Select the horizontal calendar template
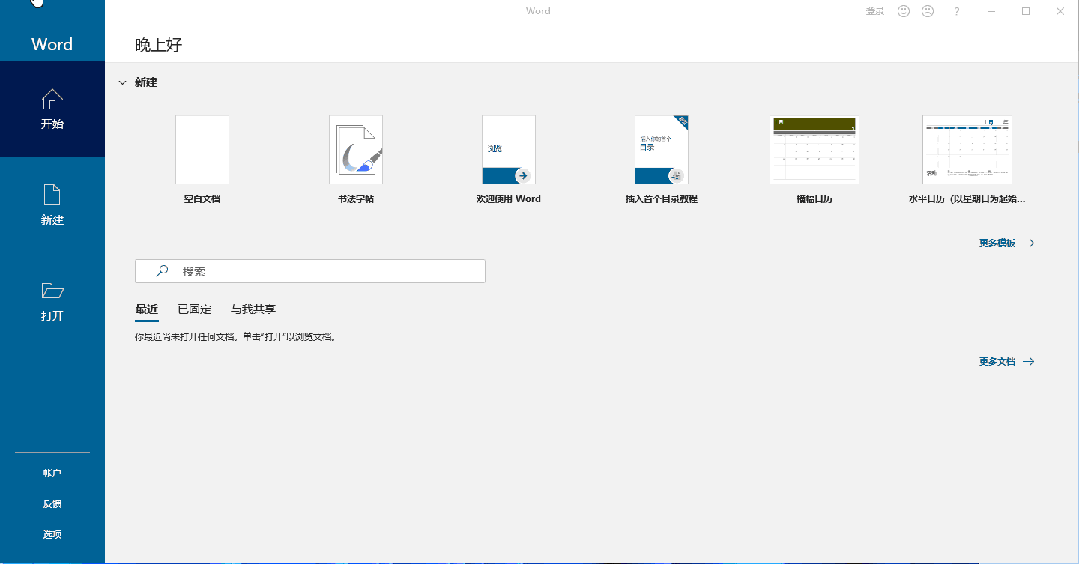 (967, 150)
